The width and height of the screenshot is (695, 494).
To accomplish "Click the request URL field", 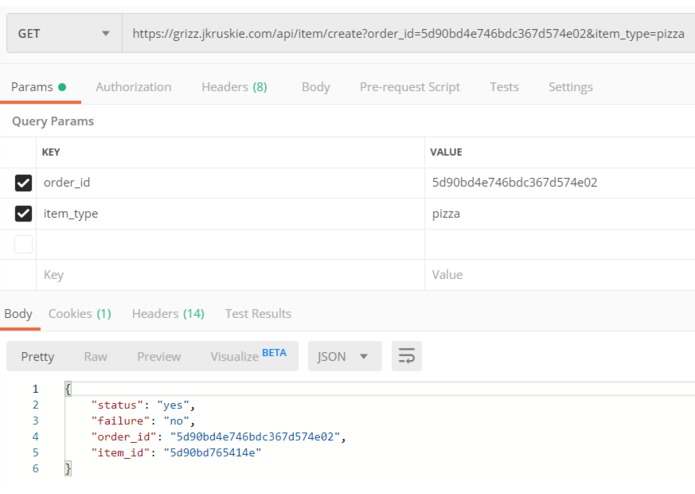I will click(408, 34).
